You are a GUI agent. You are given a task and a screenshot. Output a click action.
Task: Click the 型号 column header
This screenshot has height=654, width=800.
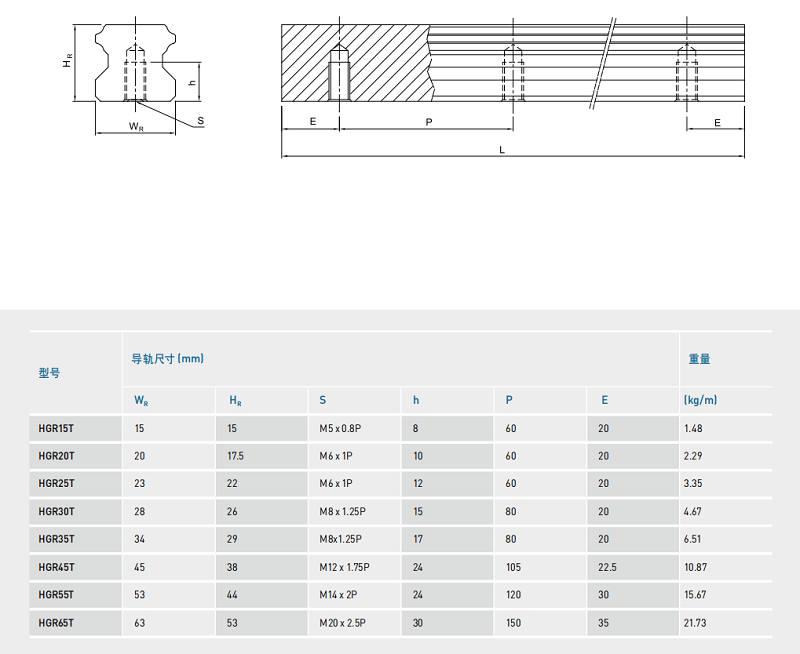[49, 373]
